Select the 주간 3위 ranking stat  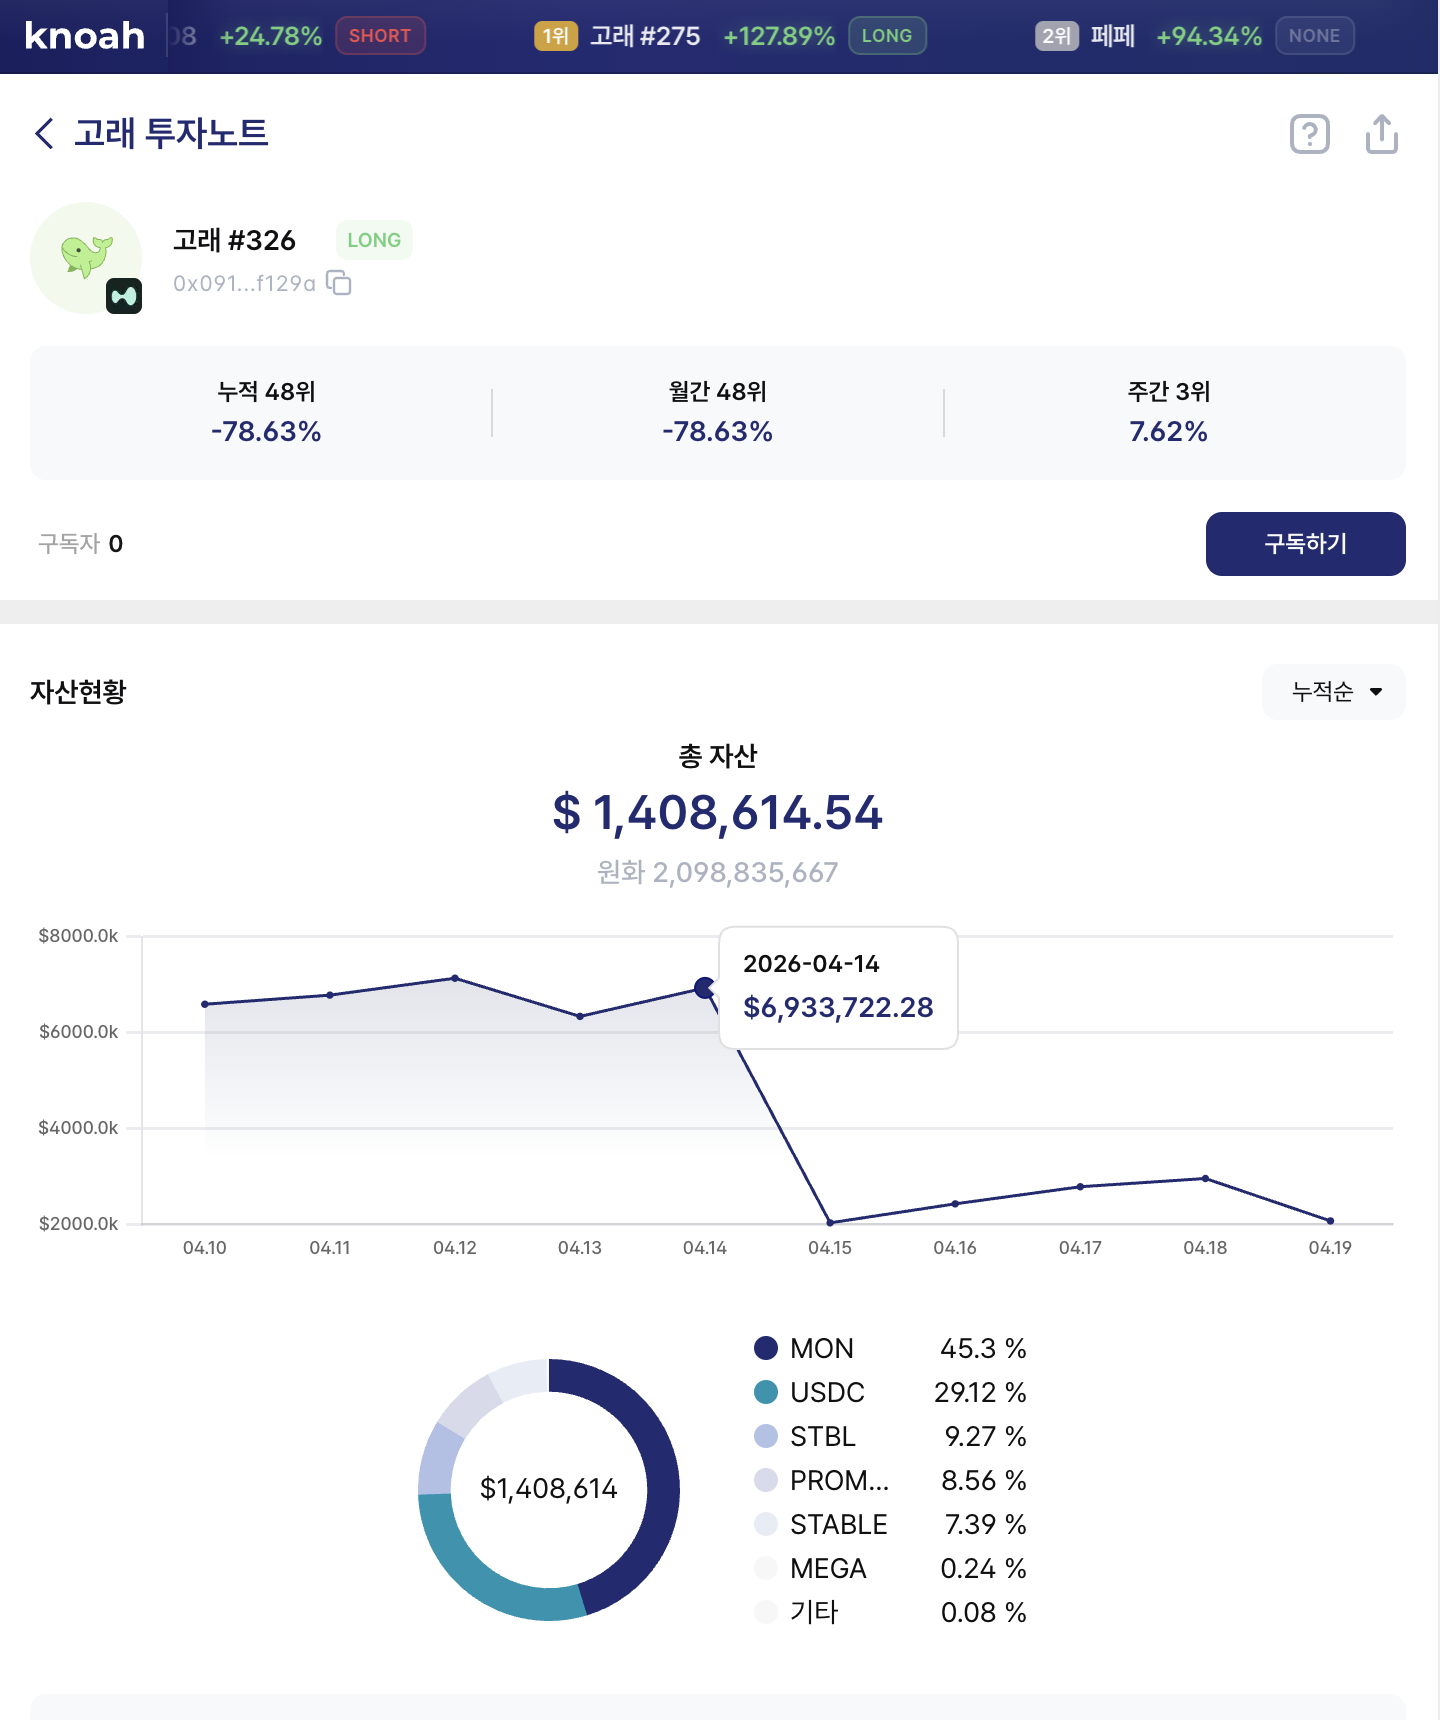point(1168,412)
